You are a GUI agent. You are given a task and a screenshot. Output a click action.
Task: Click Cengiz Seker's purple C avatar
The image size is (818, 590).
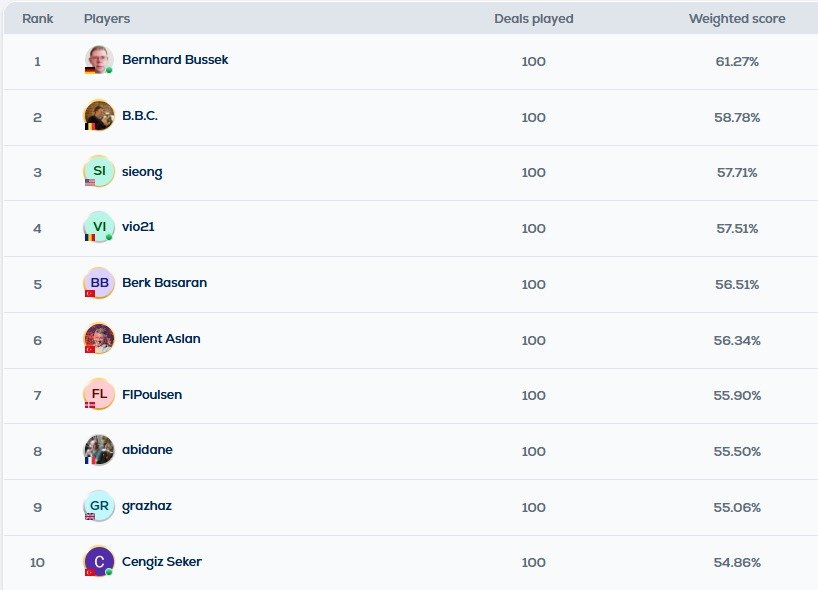[x=98, y=562]
